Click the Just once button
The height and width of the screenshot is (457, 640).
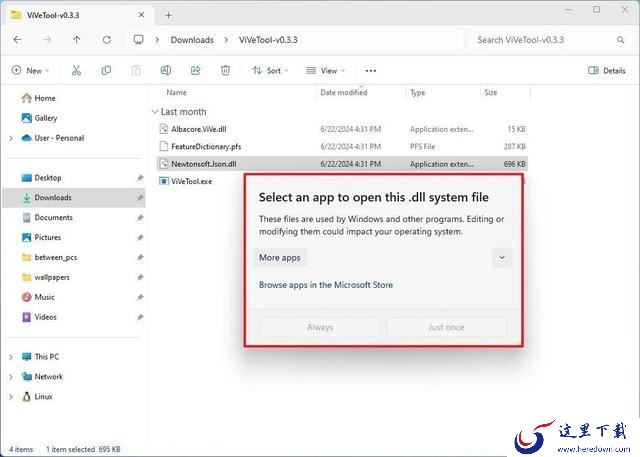click(446, 327)
